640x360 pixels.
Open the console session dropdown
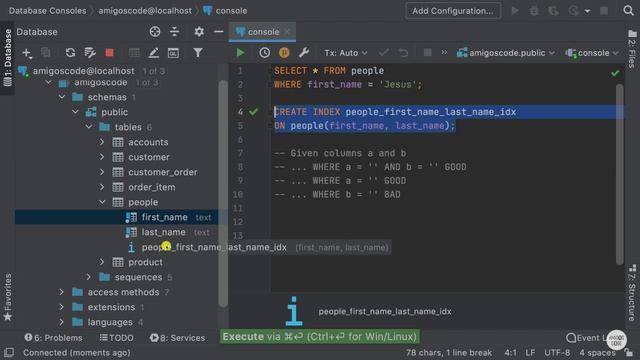[592, 53]
